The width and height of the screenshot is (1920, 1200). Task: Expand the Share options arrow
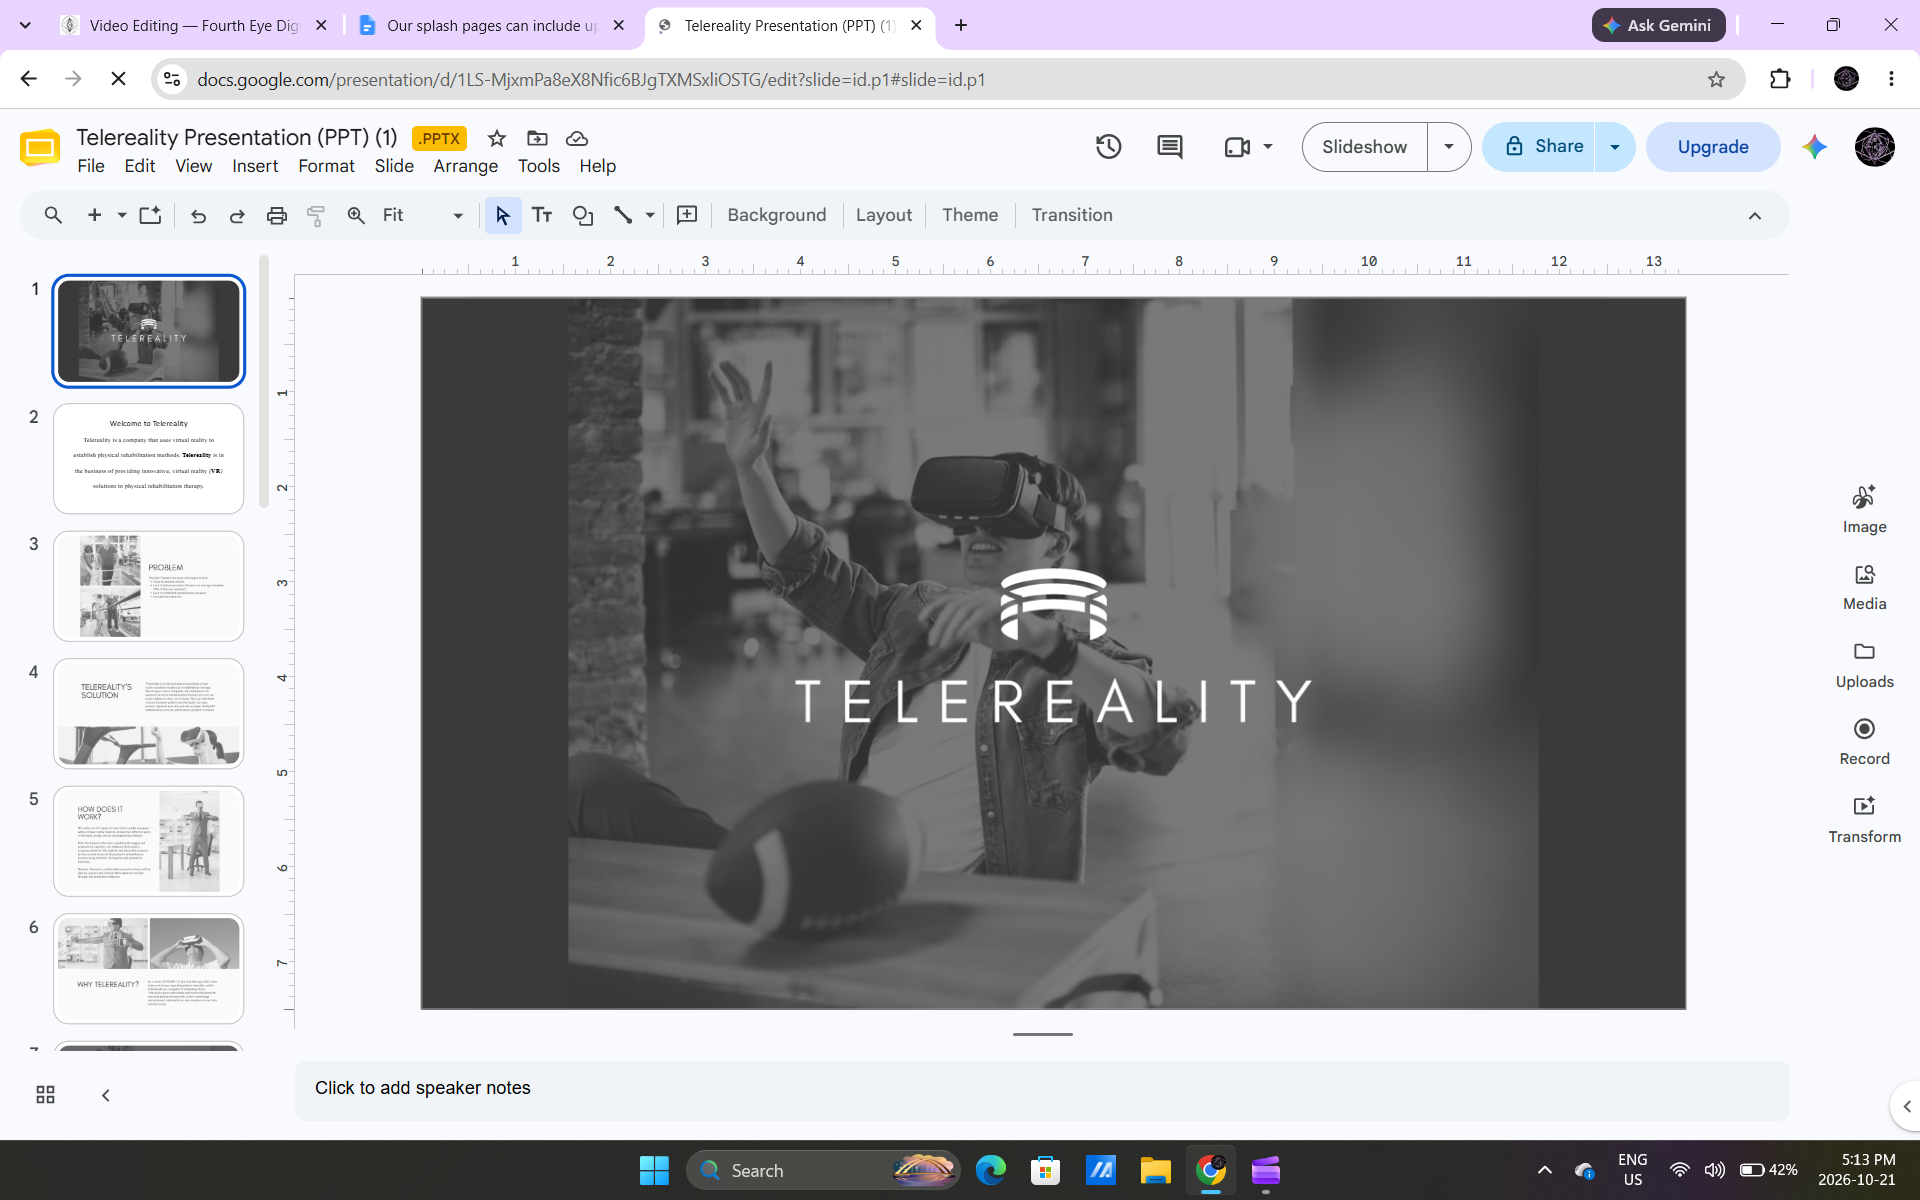1615,147
